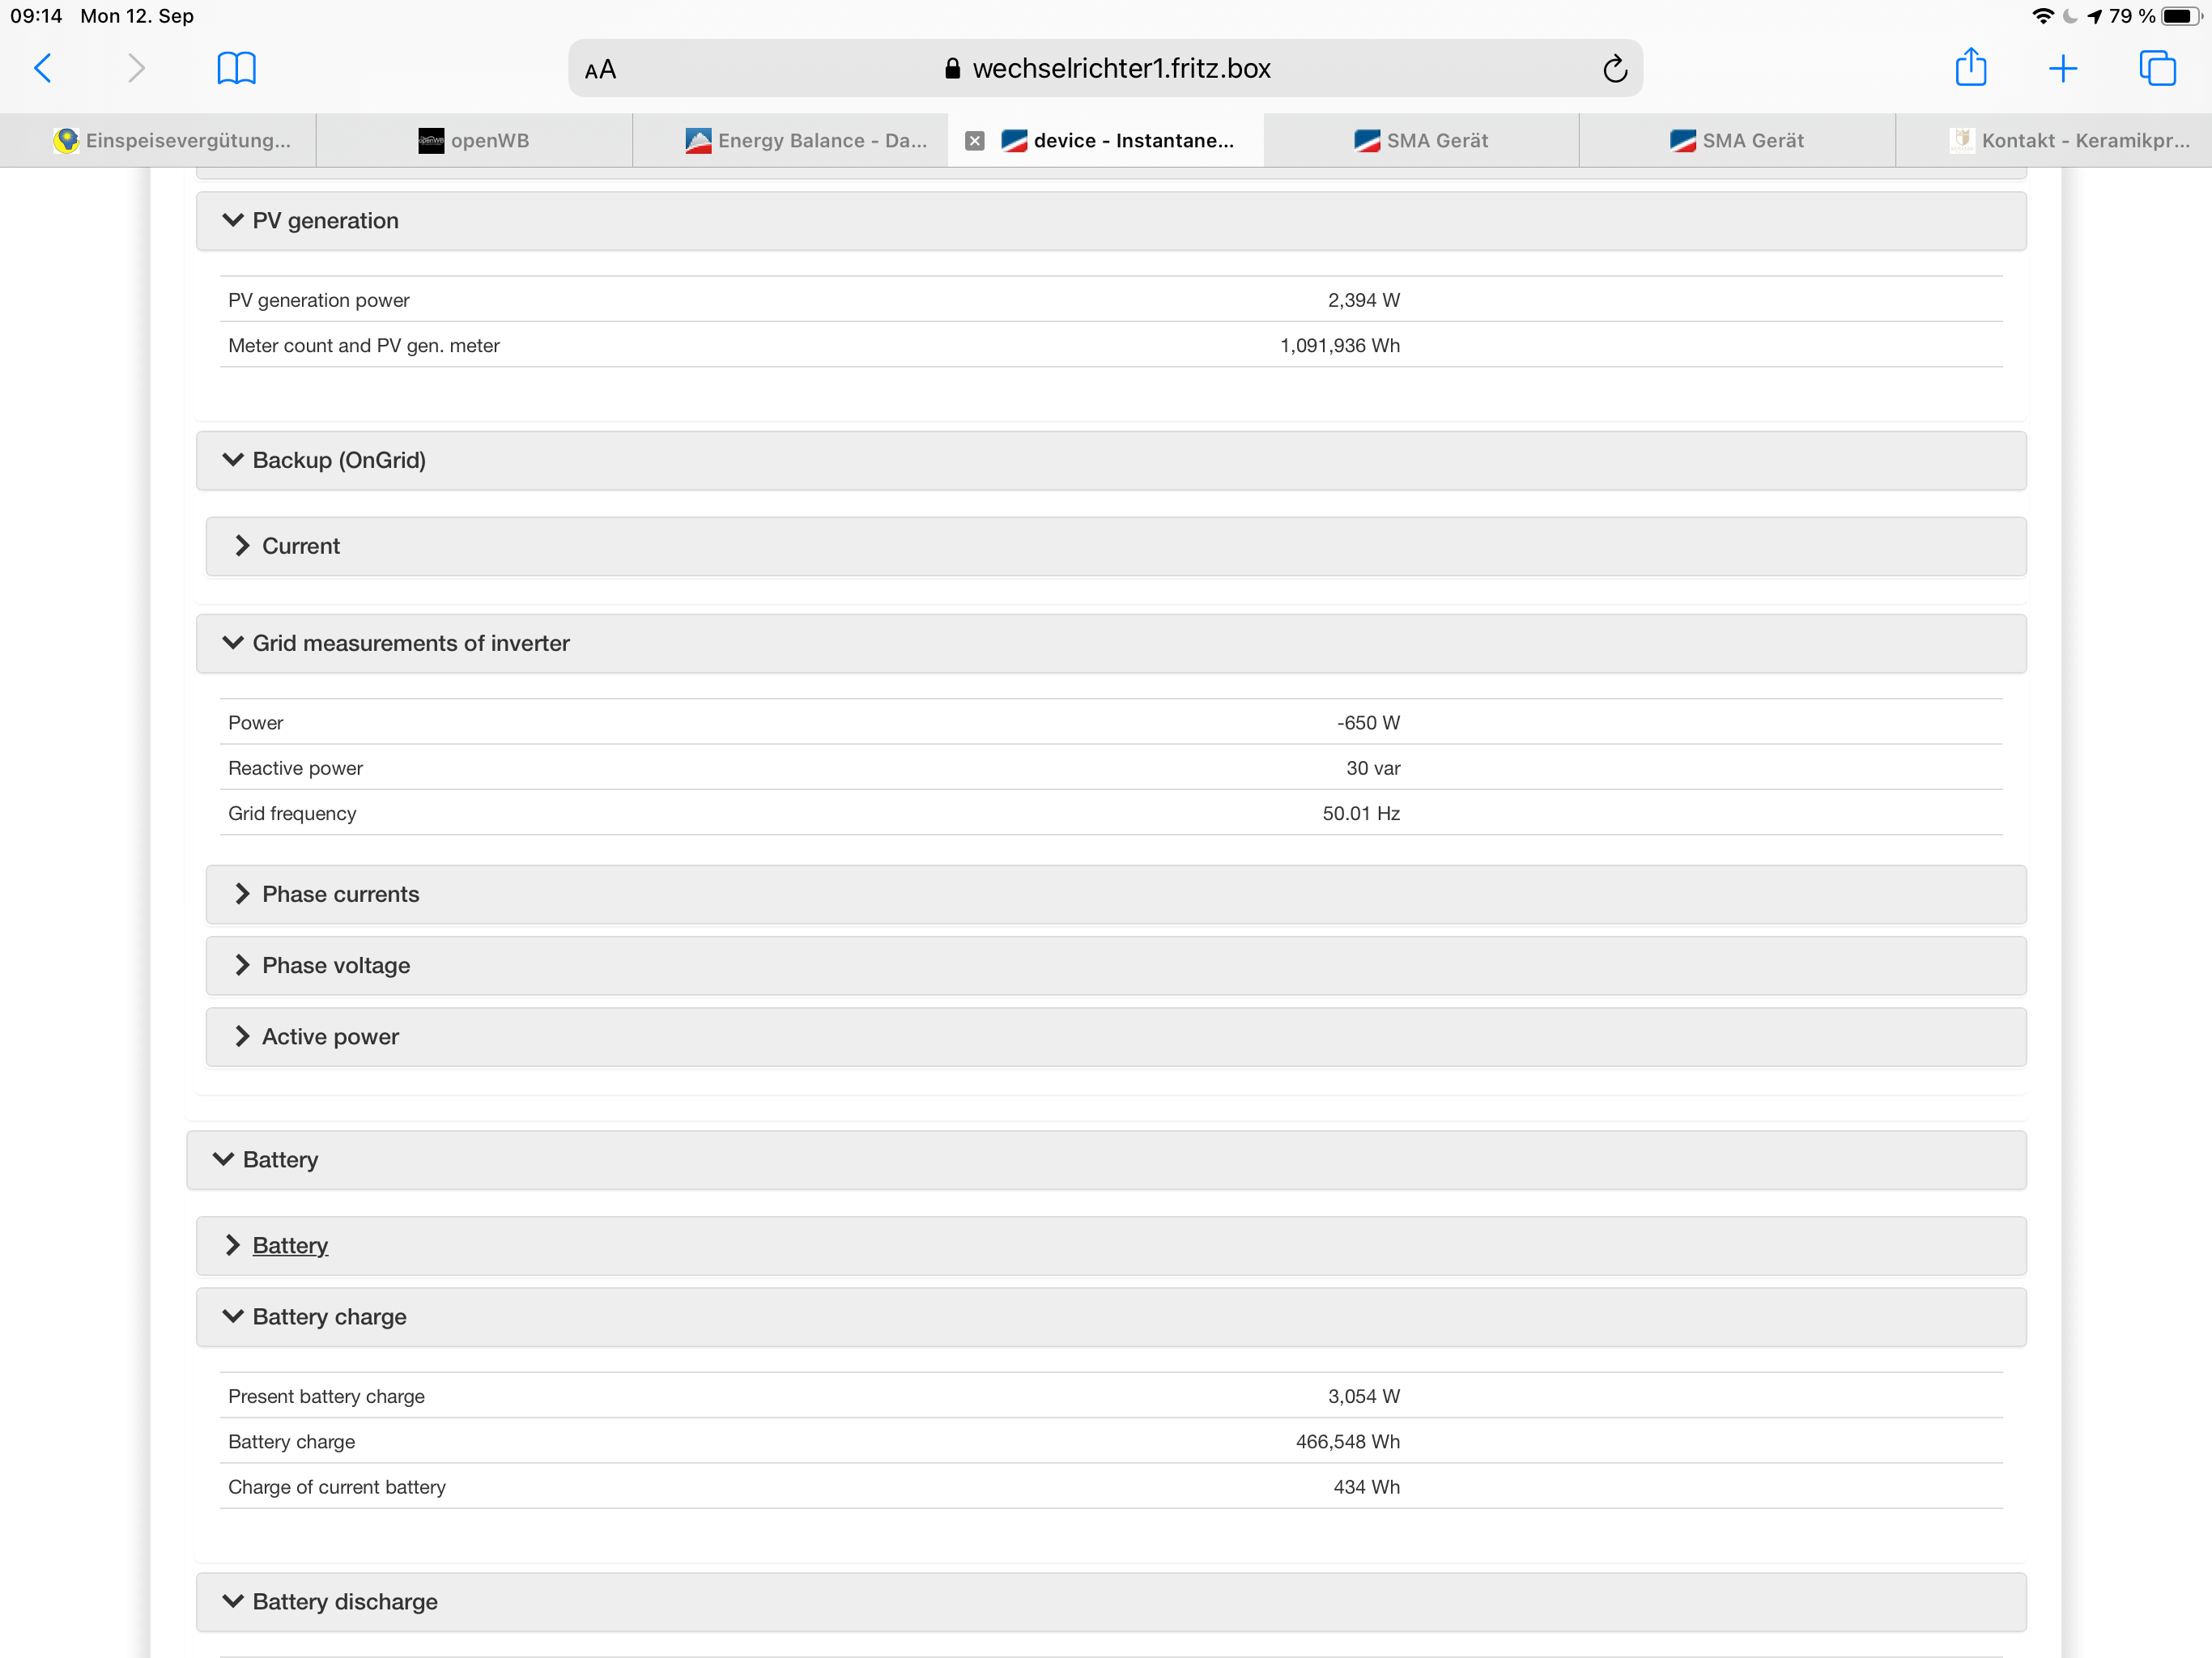Screen dimensions: 2212x1658
Task: Tap the forward navigation arrow
Action: click(x=137, y=68)
